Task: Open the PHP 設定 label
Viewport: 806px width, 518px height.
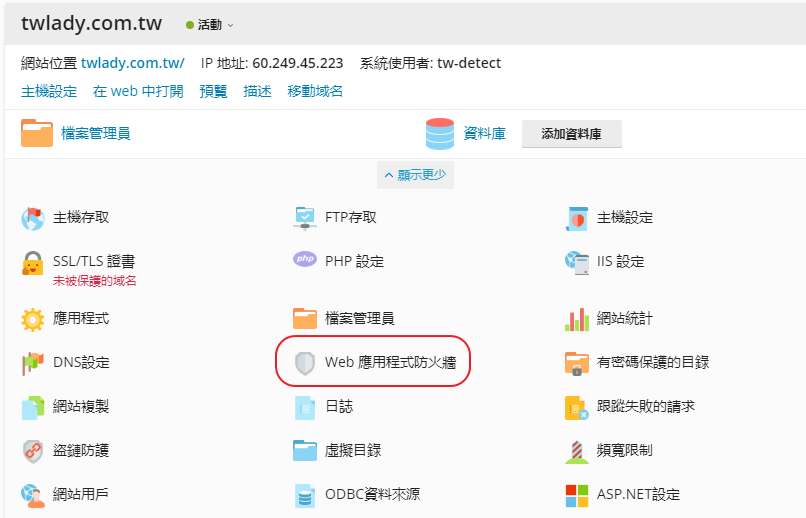Action: [355, 261]
